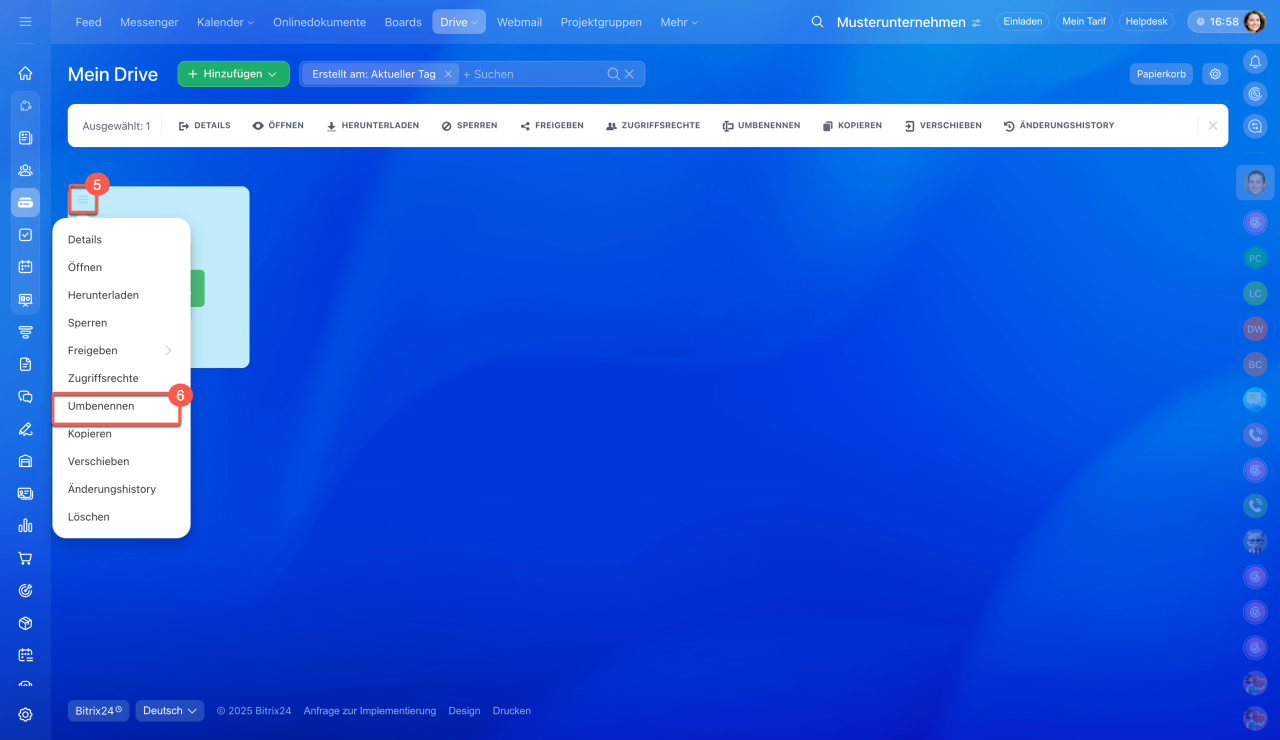Open the sliders icon beside Musterunternehmen

tap(976, 23)
